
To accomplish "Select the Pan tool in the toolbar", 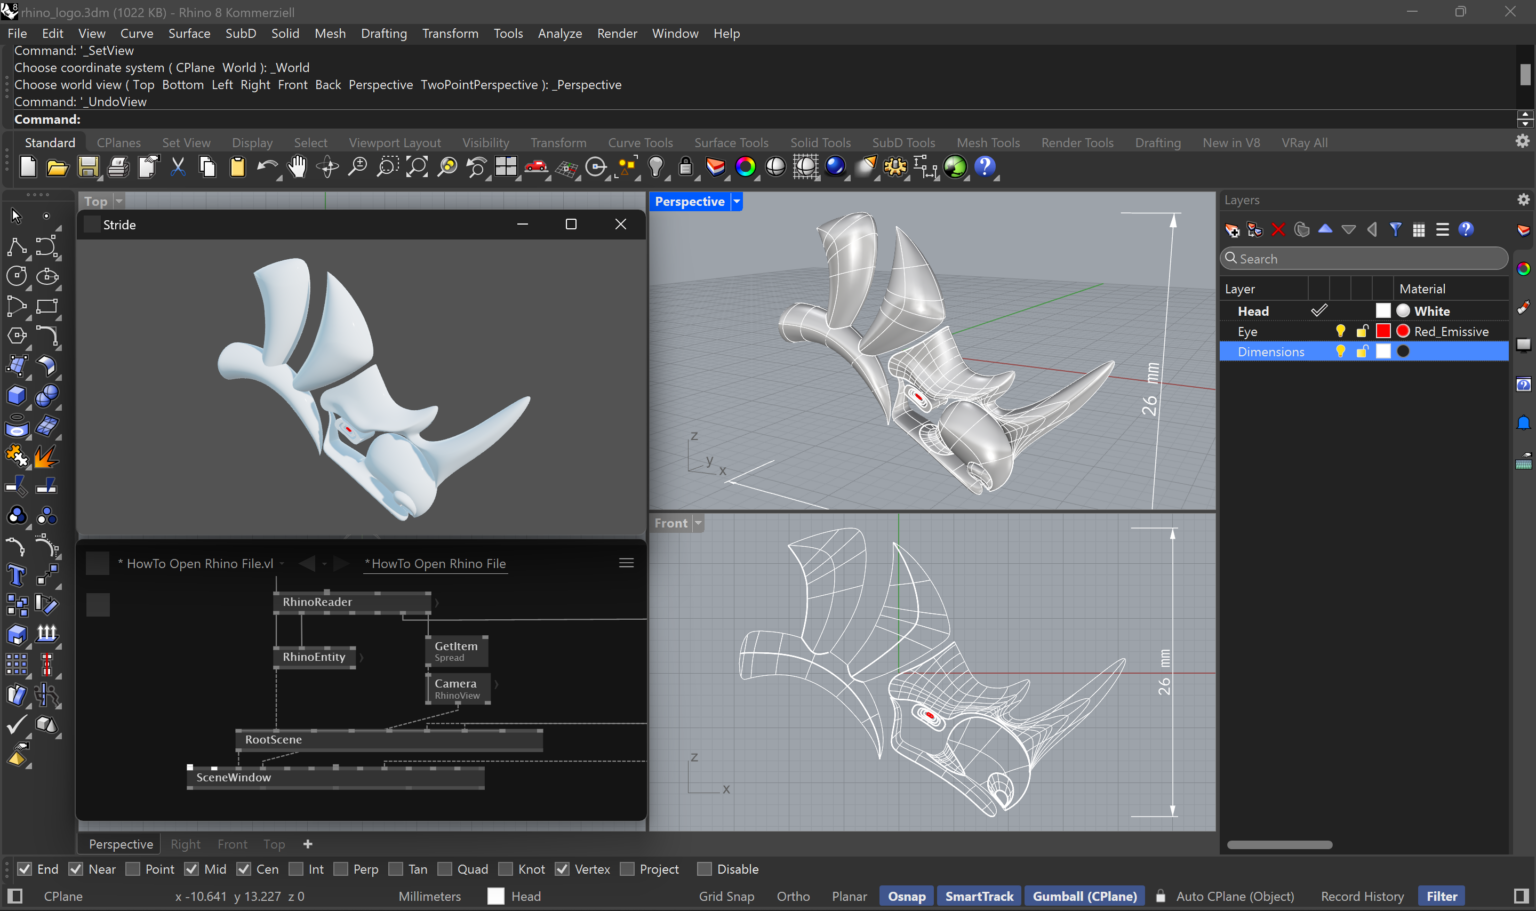I will tap(297, 167).
